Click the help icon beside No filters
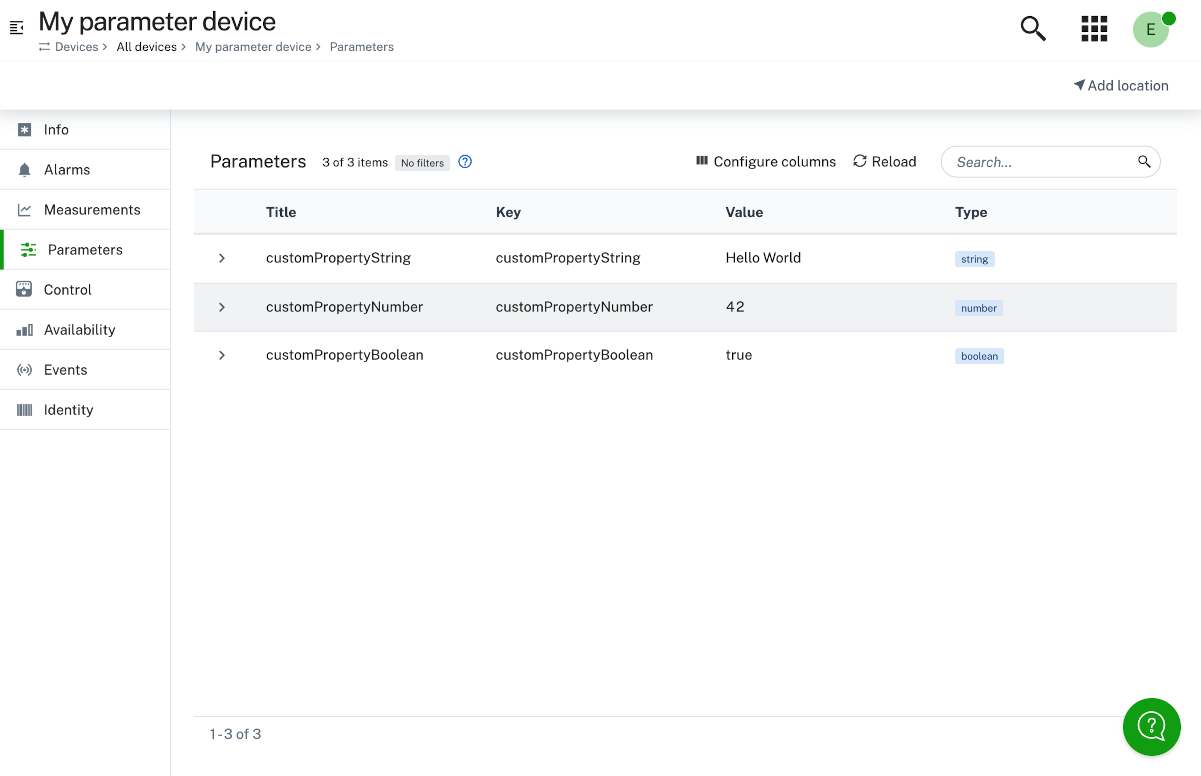 point(465,162)
